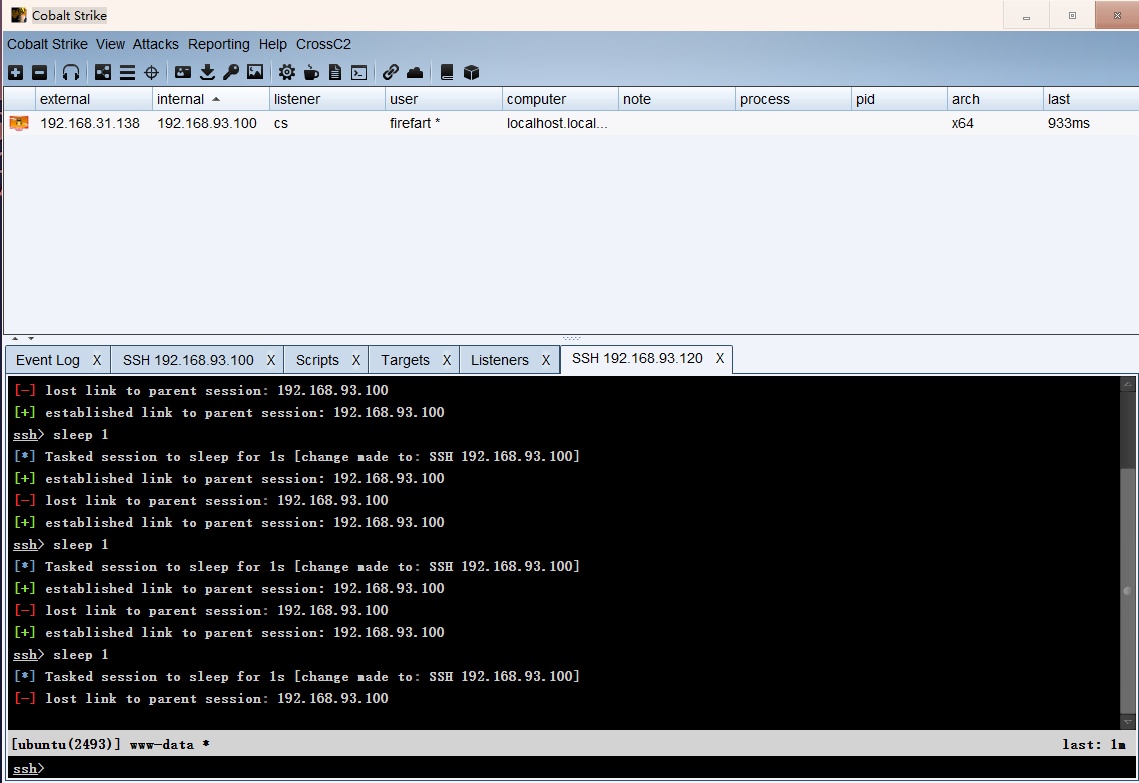Open the credentials key icon

[231, 72]
